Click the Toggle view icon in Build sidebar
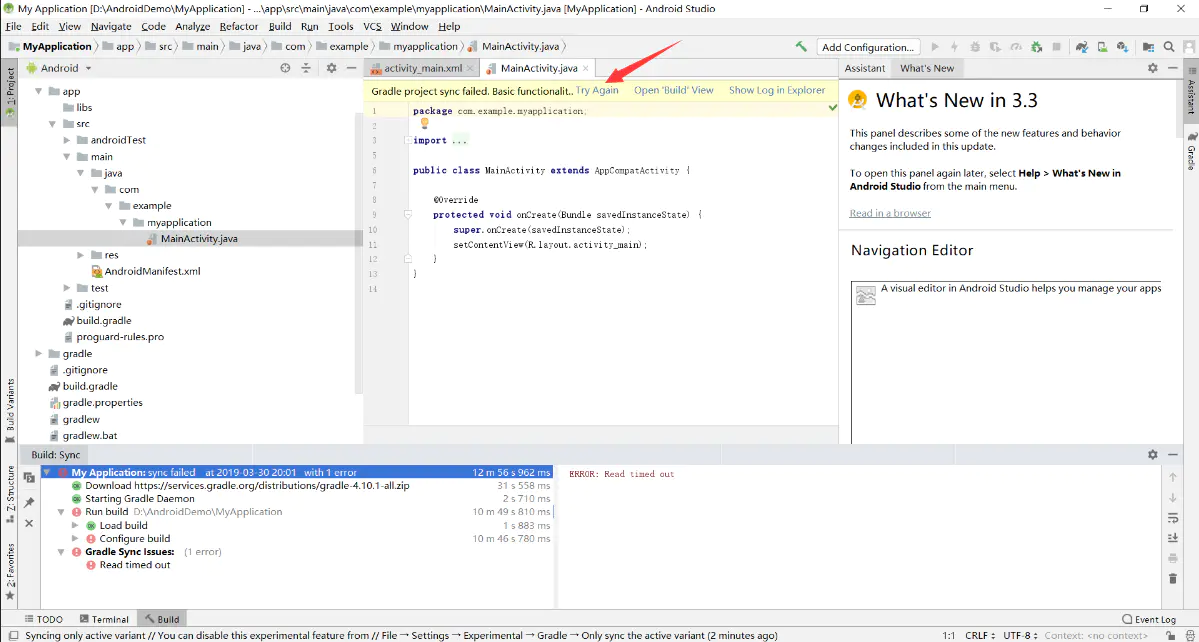The height and width of the screenshot is (642, 1199). (x=29, y=478)
